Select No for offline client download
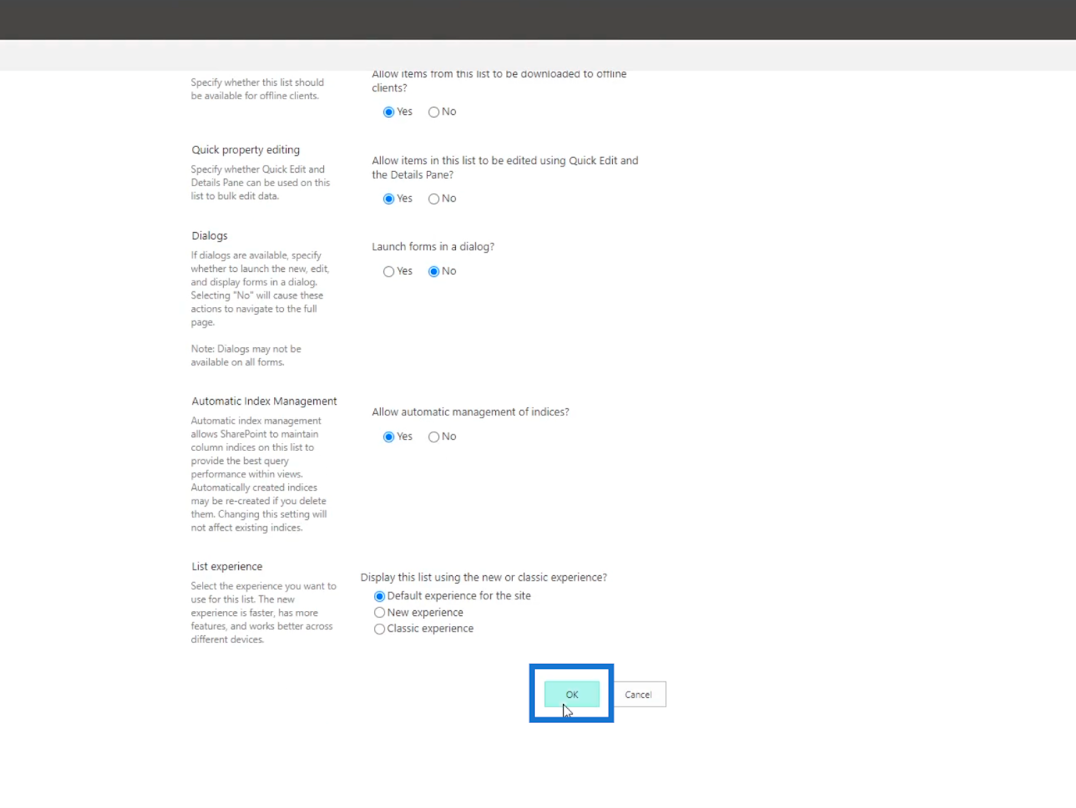The width and height of the screenshot is (1076, 808). click(x=434, y=112)
